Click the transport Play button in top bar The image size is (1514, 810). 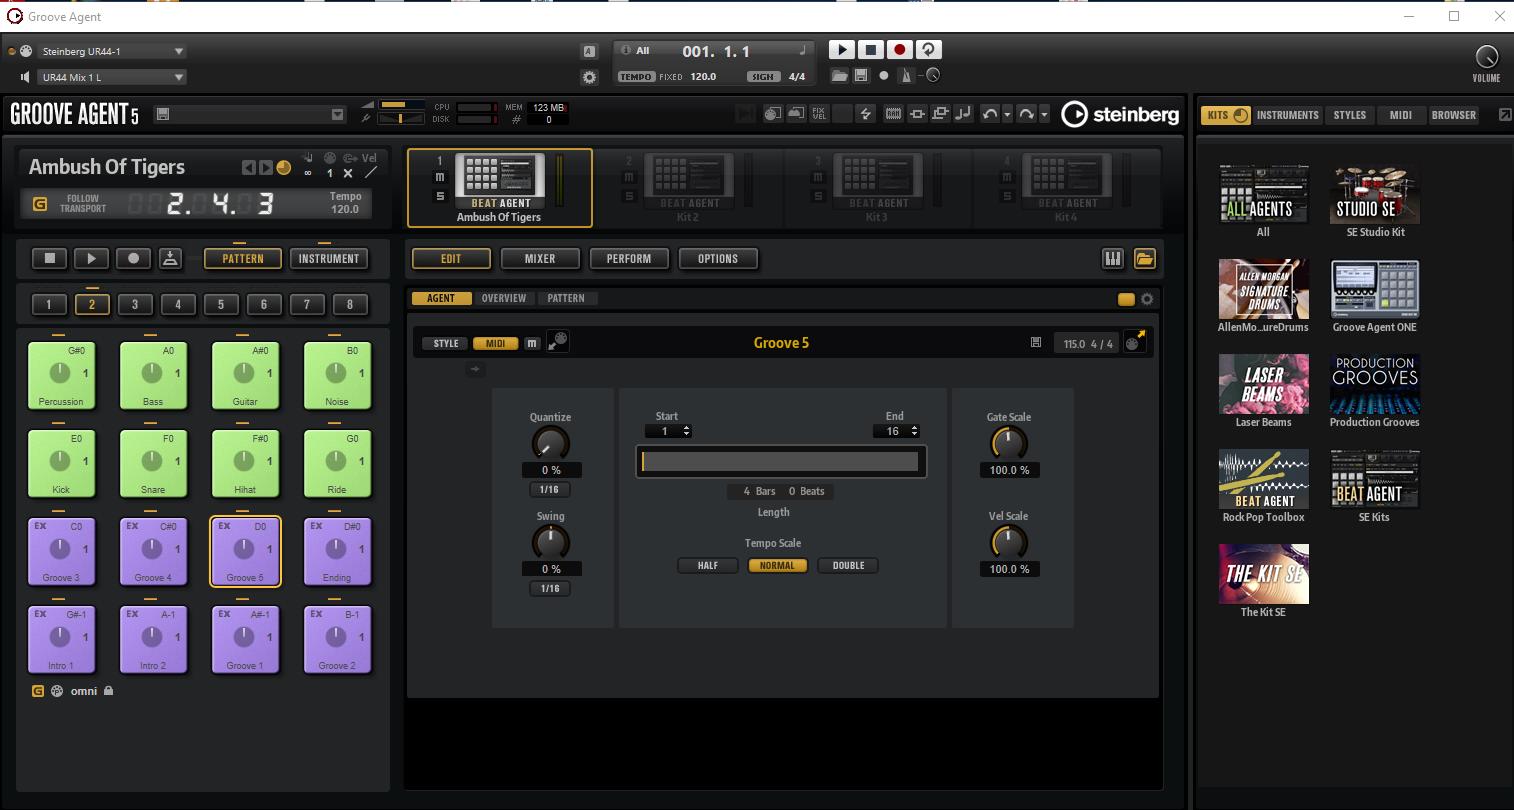coord(842,50)
